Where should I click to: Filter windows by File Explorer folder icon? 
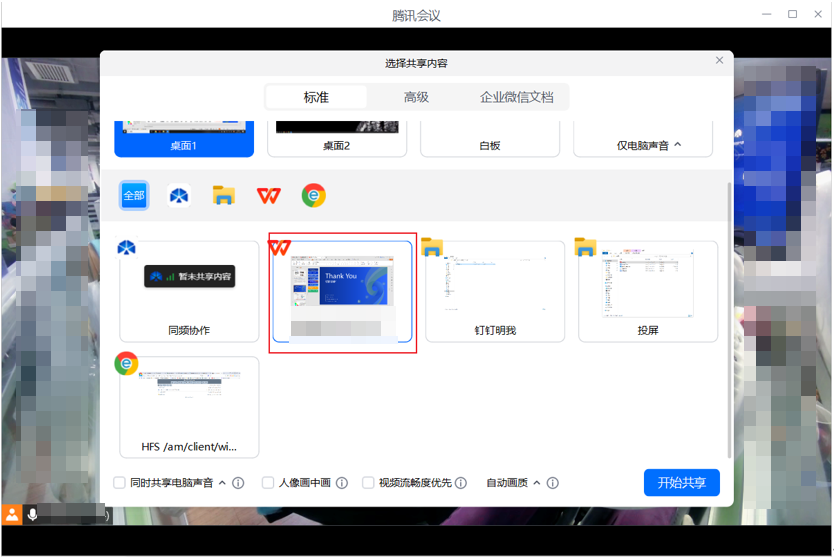224,196
